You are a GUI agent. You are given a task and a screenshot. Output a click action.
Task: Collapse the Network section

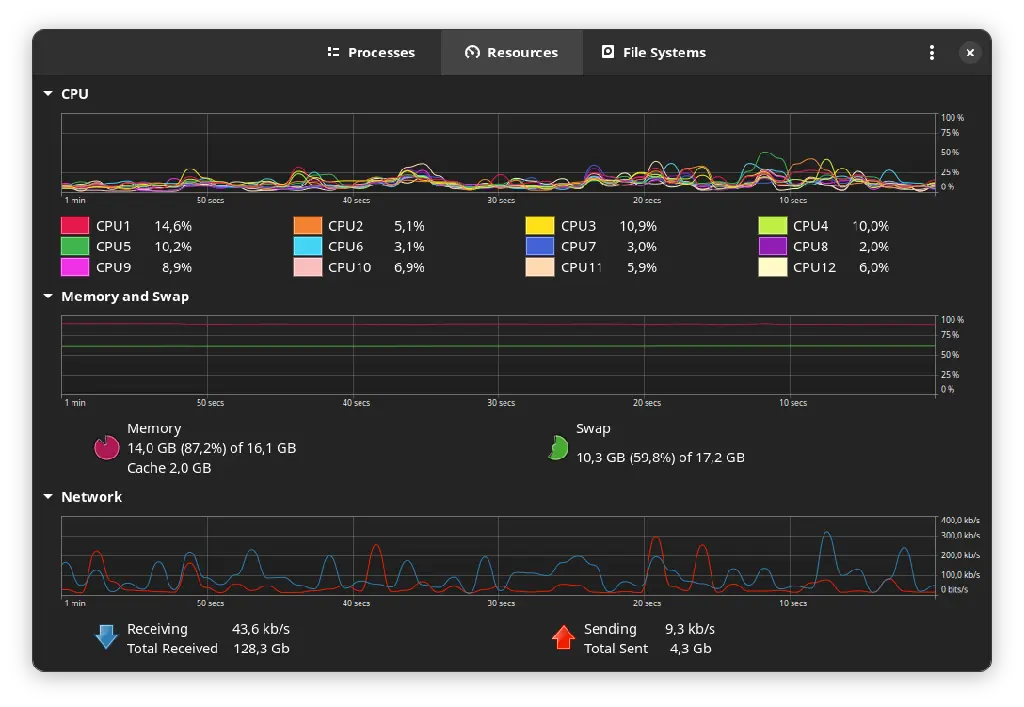pyautogui.click(x=48, y=497)
